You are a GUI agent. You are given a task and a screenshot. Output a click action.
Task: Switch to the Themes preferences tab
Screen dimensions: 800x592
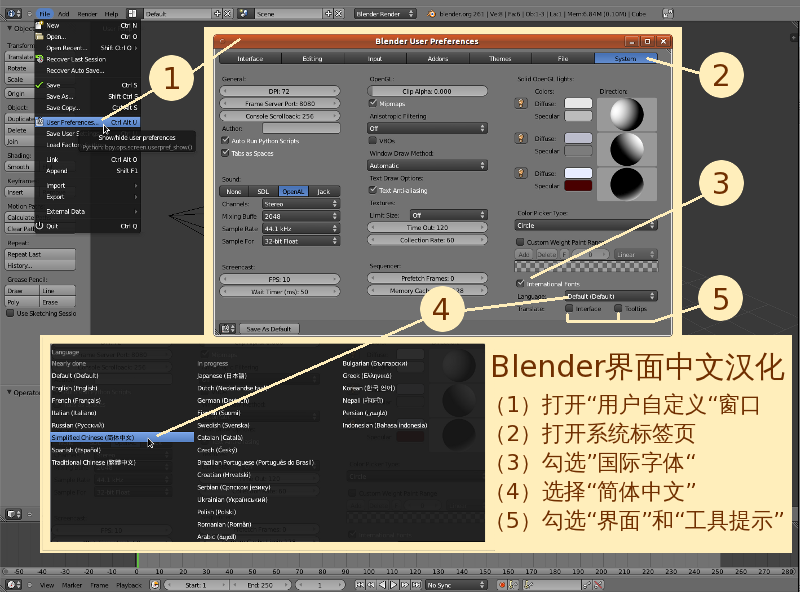[500, 59]
